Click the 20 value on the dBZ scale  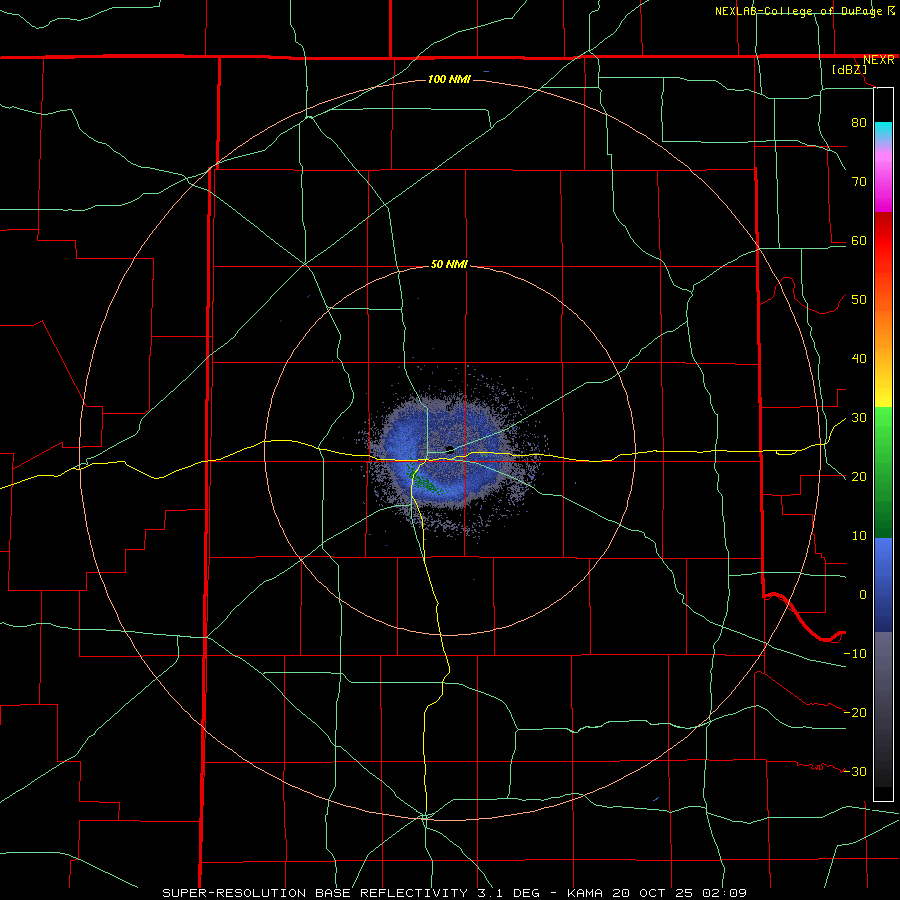tap(859, 477)
